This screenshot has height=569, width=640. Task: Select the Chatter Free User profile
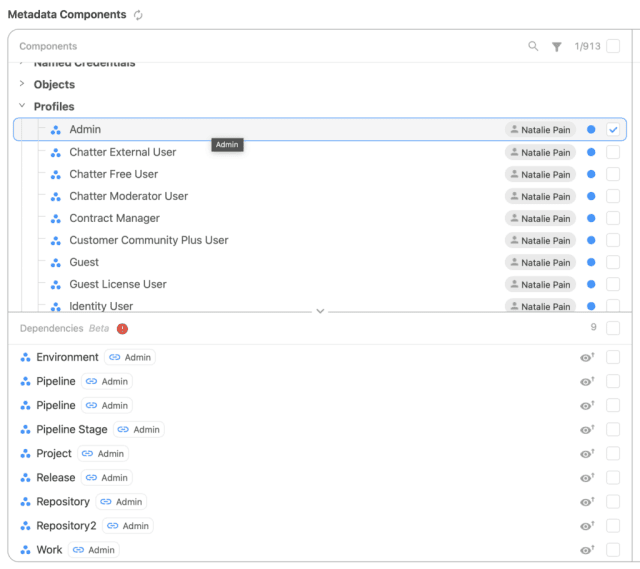coord(113,174)
